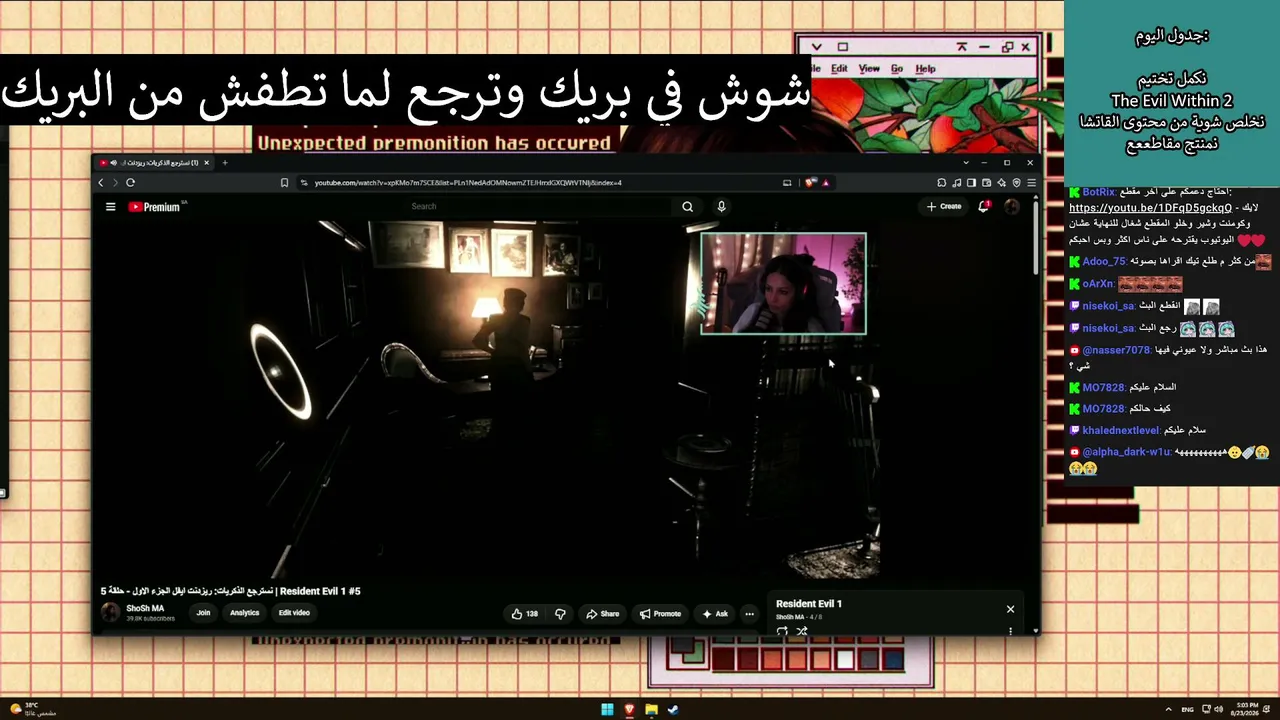Close the Resident Evil 1 playlist panel

tap(1010, 609)
